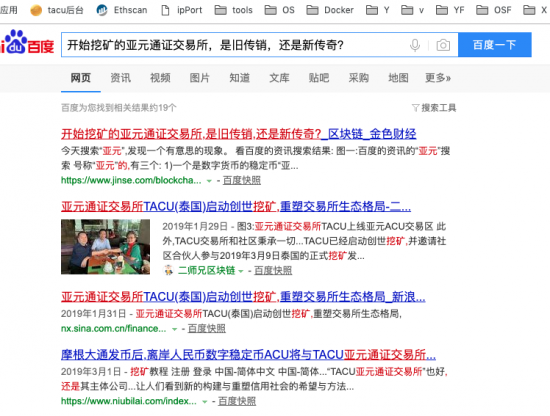Expand dropdown arrow beside 二师兄区块链

241,271
